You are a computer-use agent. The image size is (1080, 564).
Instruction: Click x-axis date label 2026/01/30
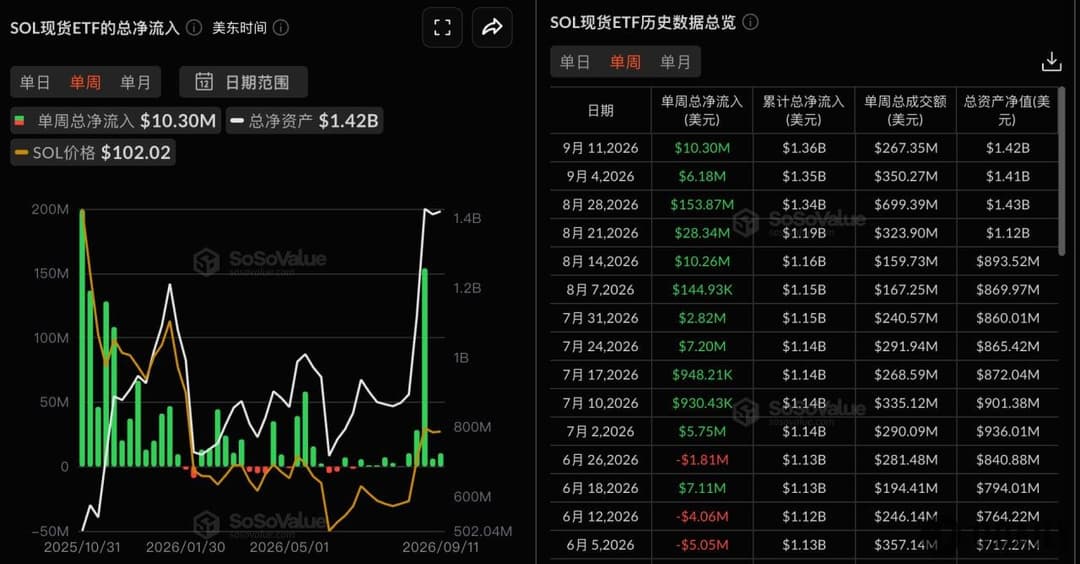185,547
